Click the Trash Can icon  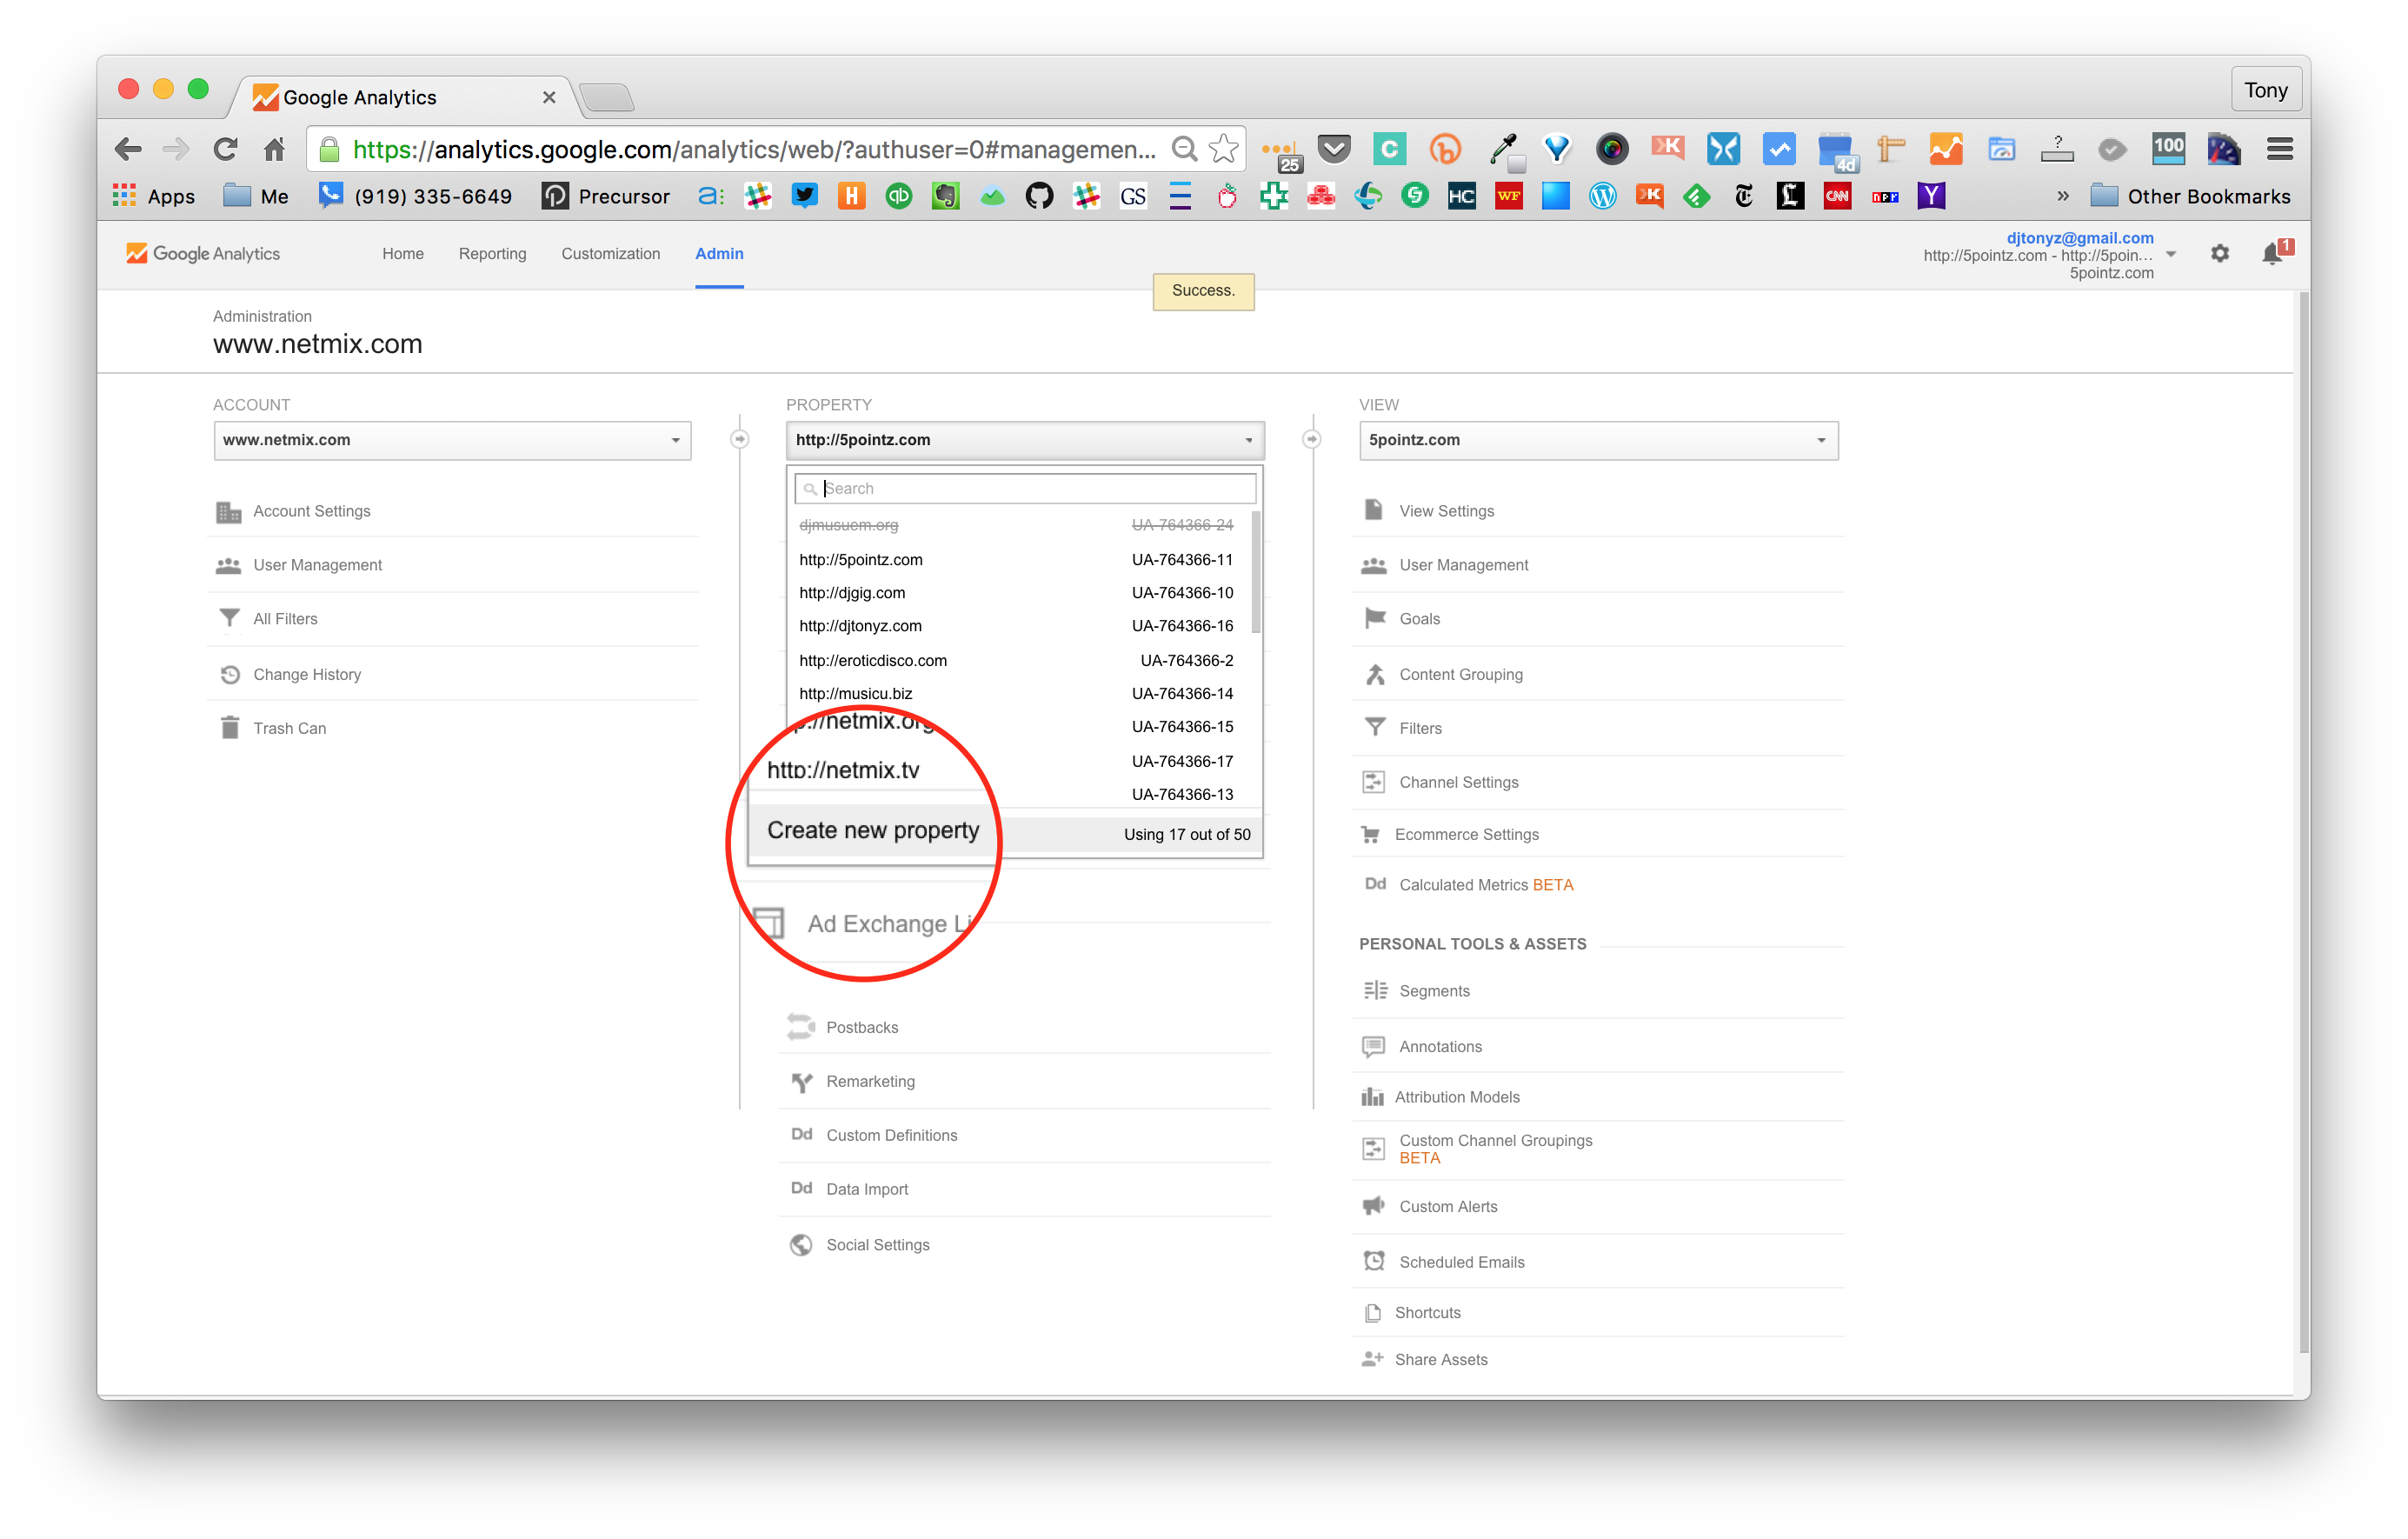point(229,728)
